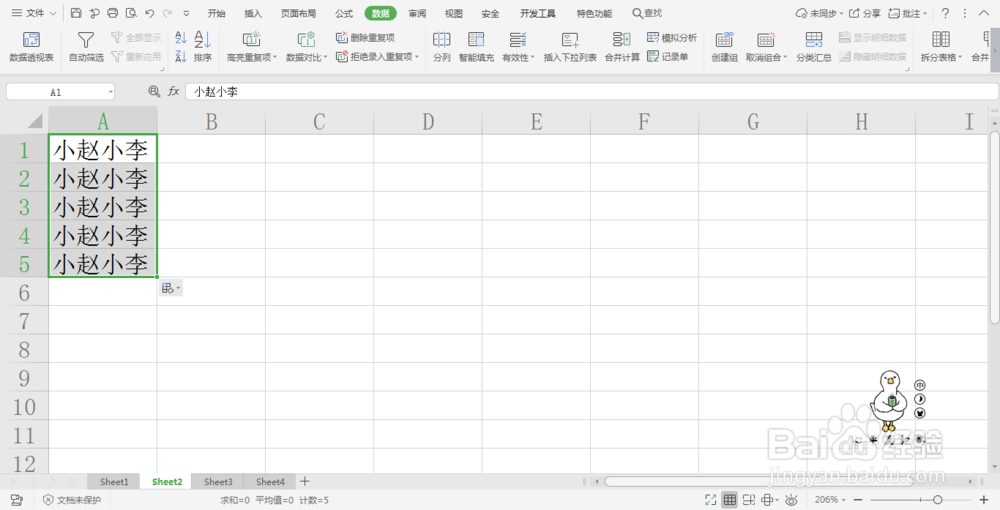Open the 视图 View ribbon tab

(453, 13)
